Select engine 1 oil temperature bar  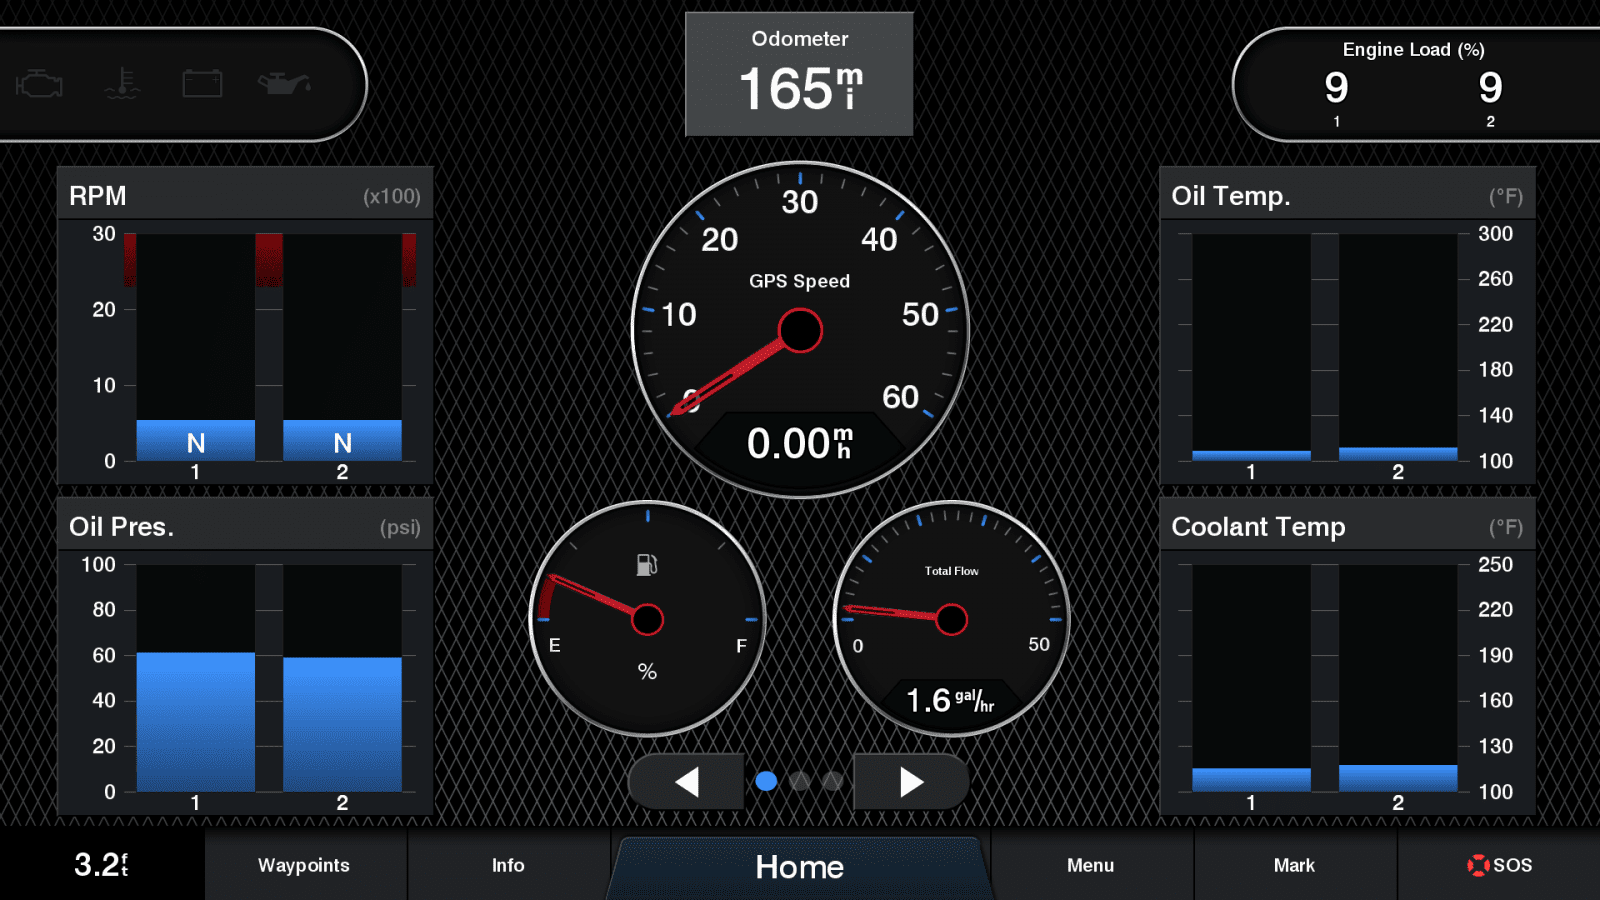pyautogui.click(x=1251, y=456)
